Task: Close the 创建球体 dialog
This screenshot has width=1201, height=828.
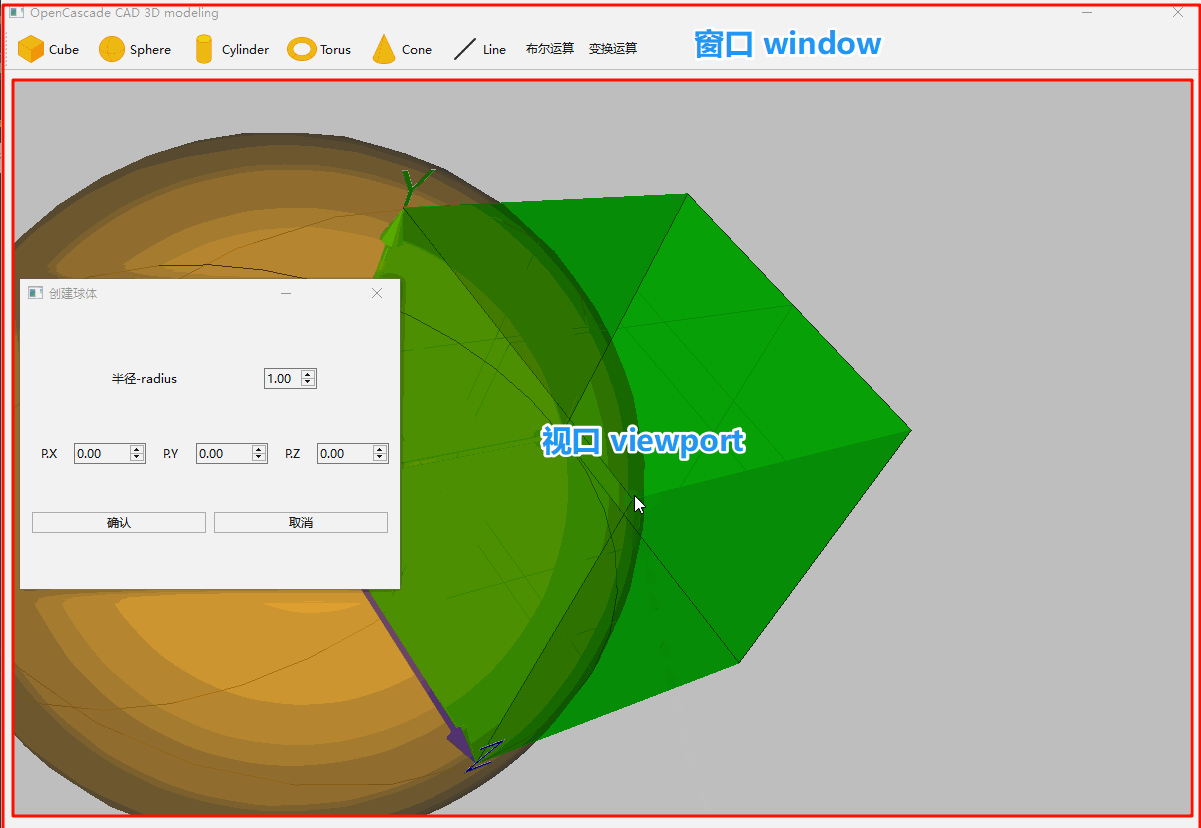Action: [x=377, y=293]
